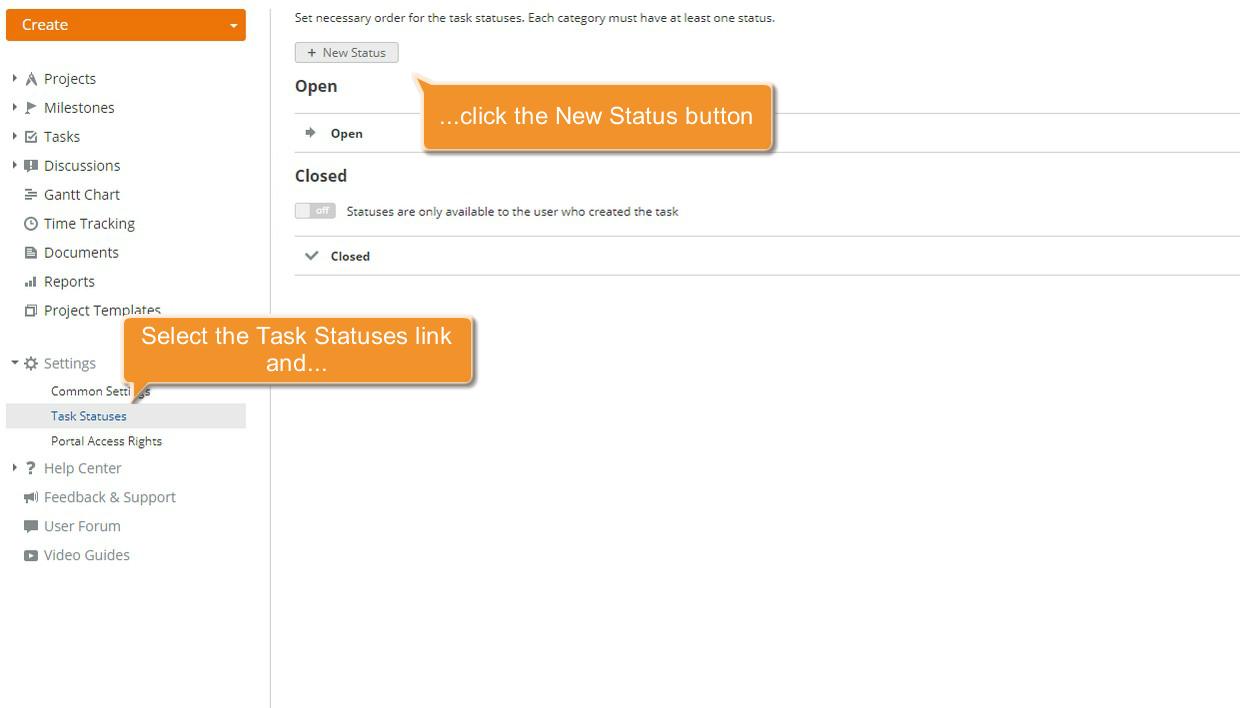Expand the Projects tree item
This screenshot has width=1240, height=708.
[x=14, y=78]
